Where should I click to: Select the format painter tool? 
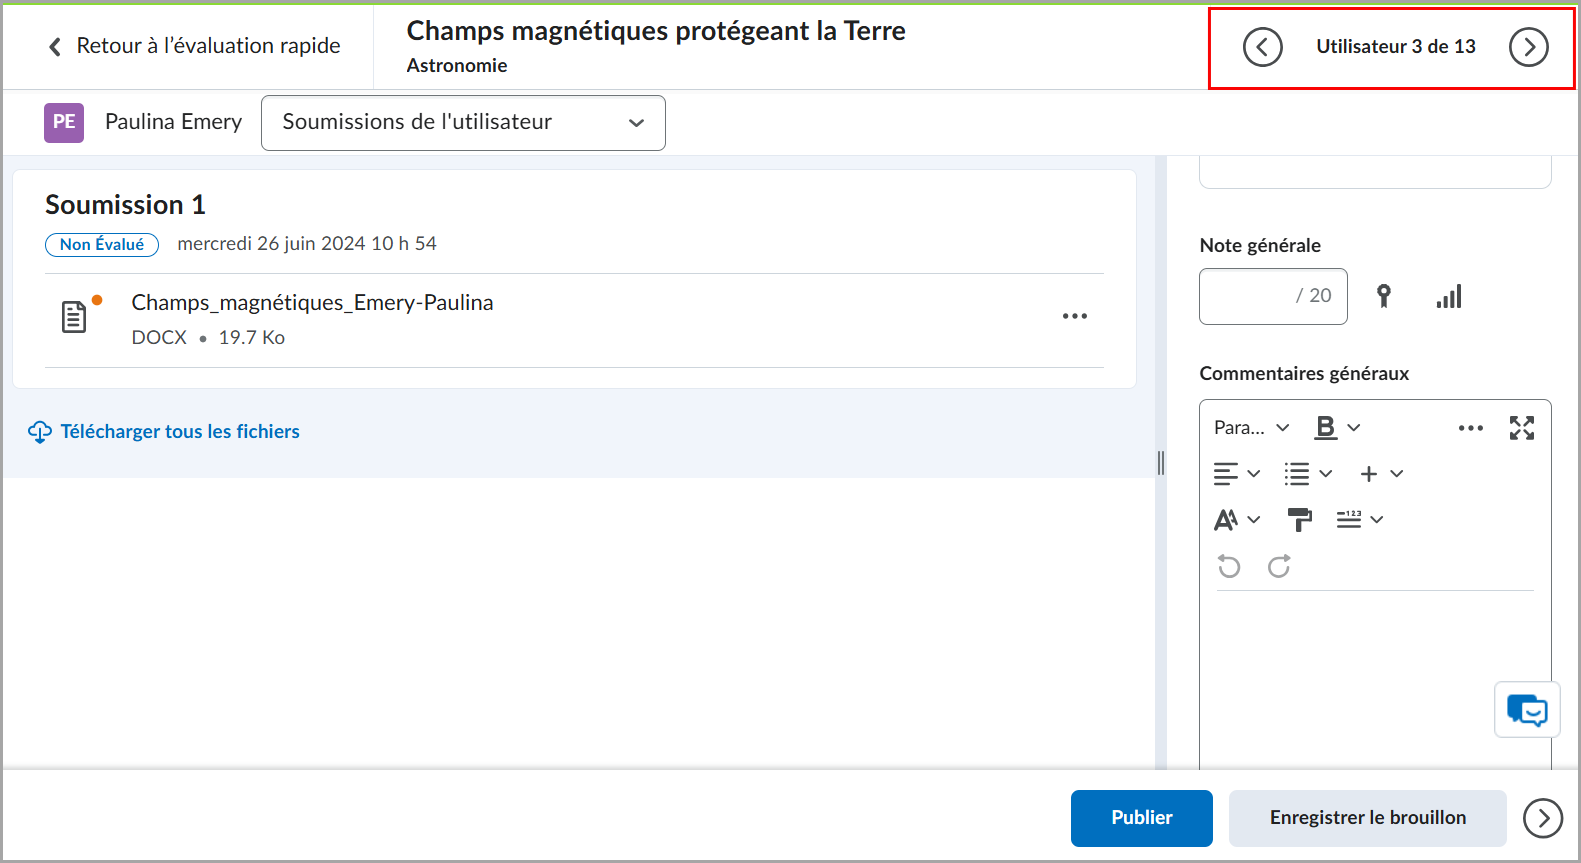click(x=1299, y=520)
